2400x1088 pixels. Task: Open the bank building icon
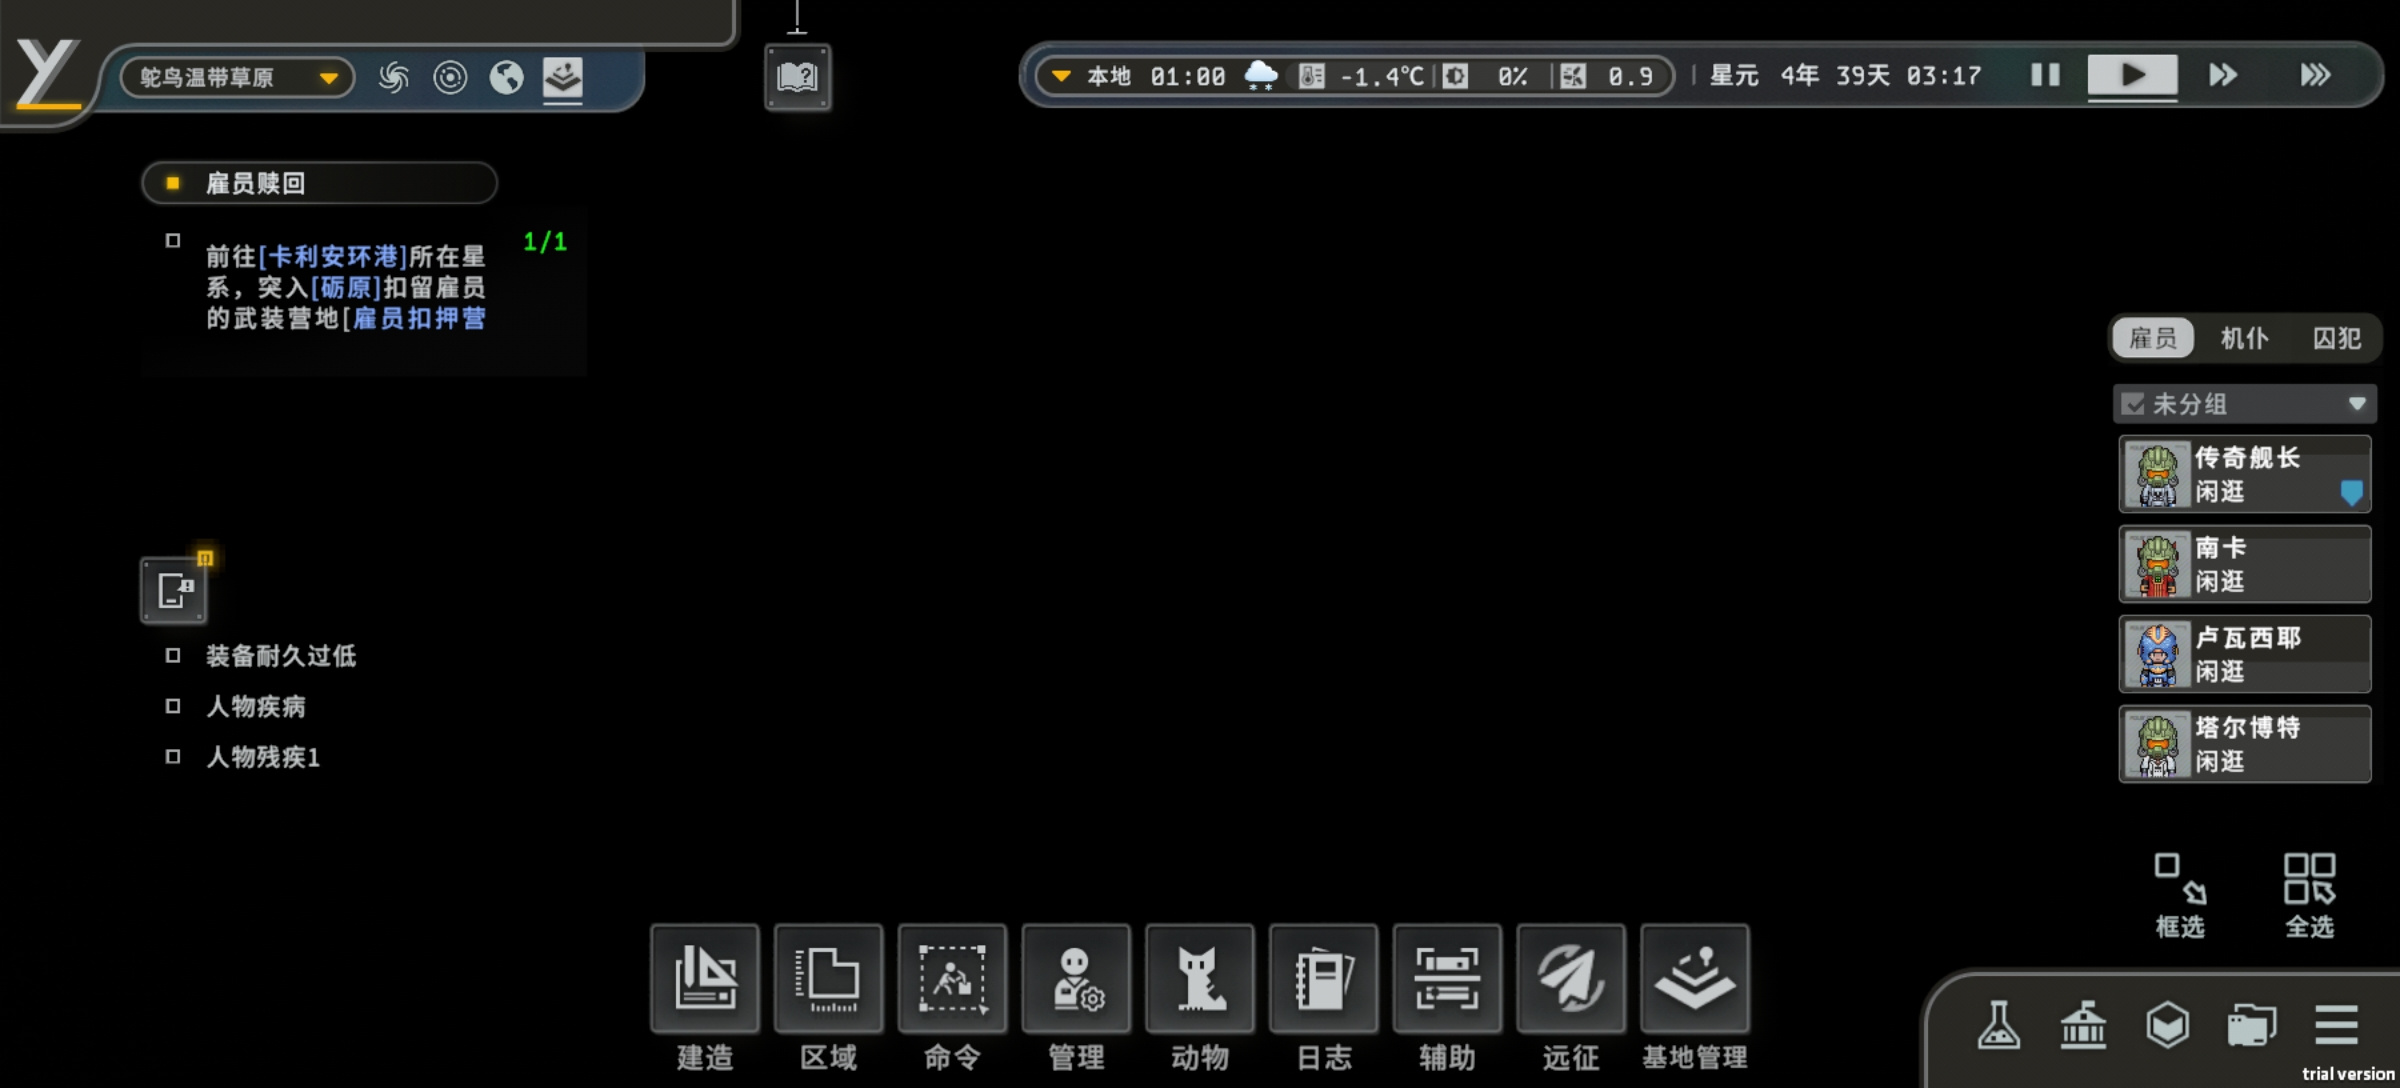tap(2083, 1025)
